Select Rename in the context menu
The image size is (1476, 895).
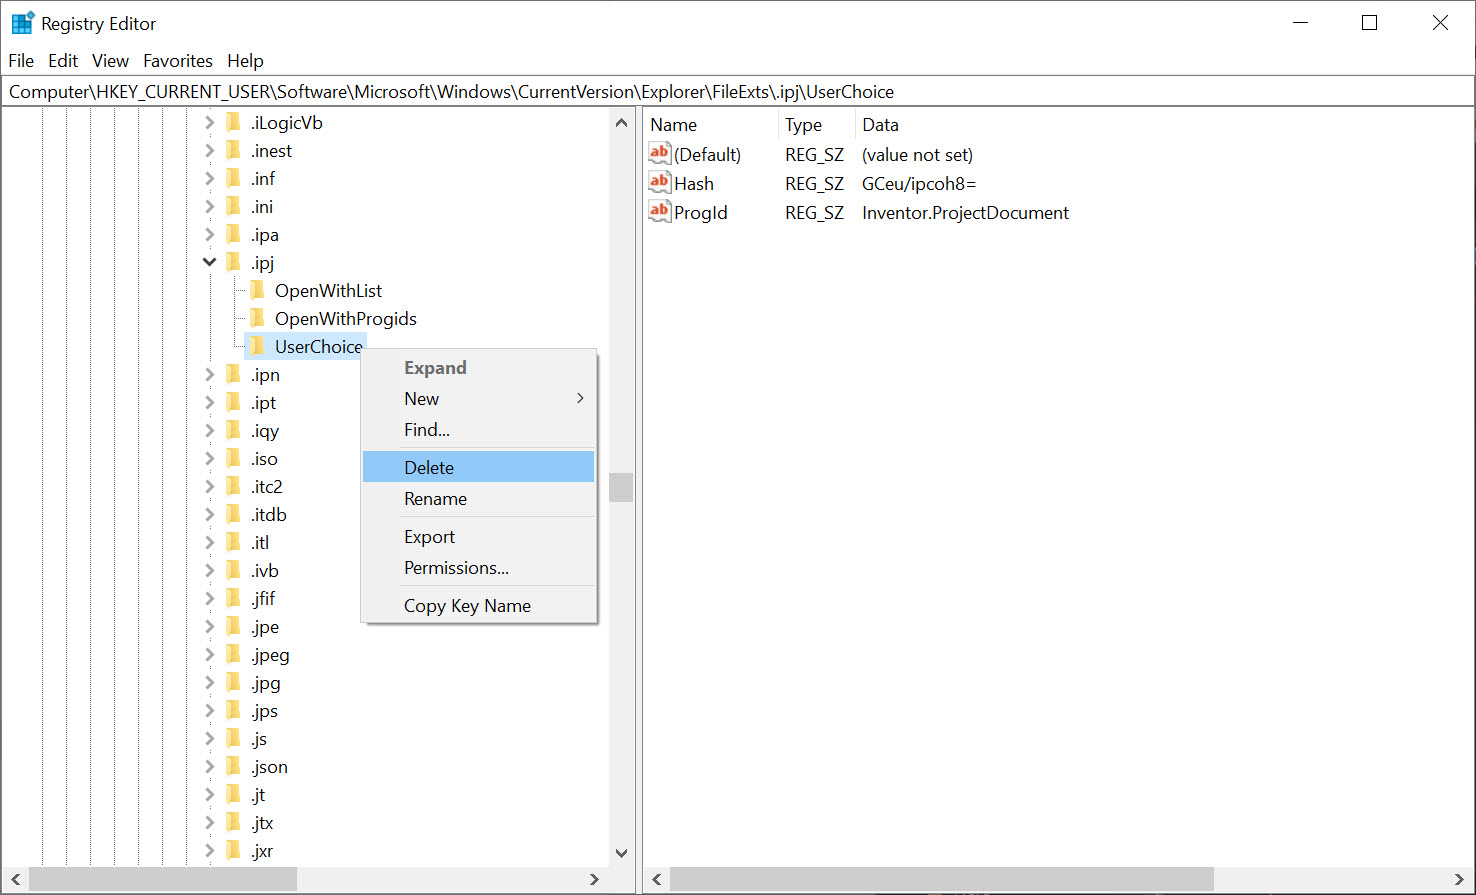434,498
